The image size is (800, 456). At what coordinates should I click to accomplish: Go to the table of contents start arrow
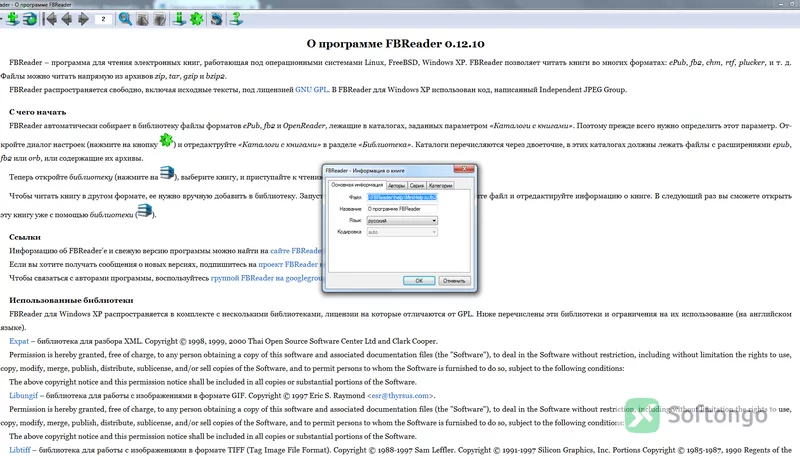(50, 19)
